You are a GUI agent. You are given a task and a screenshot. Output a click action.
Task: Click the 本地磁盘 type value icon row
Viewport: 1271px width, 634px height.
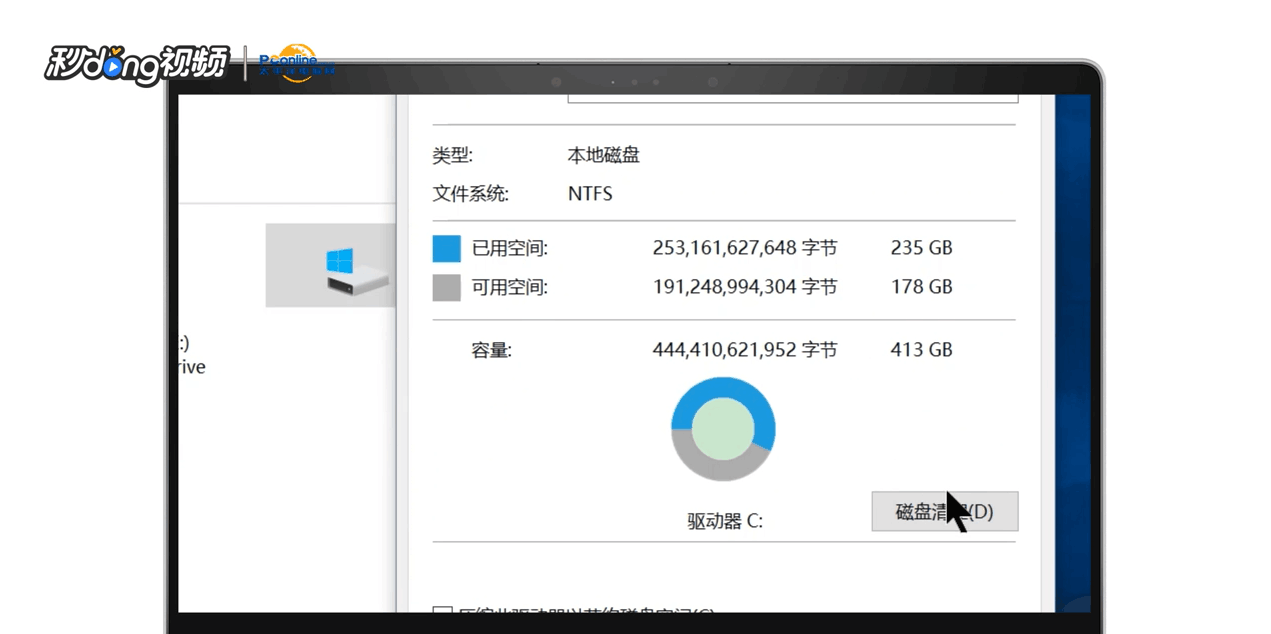[x=603, y=155]
